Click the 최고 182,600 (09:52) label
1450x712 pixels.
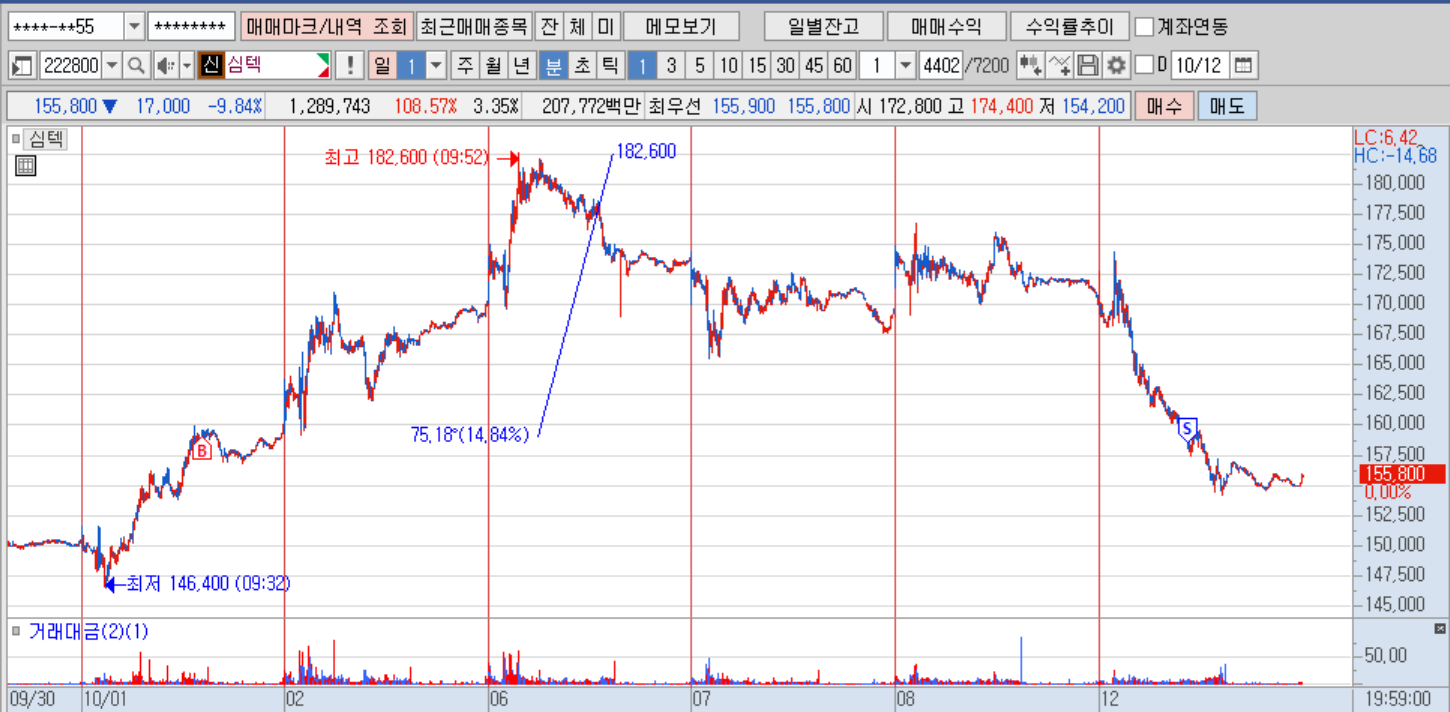(405, 158)
